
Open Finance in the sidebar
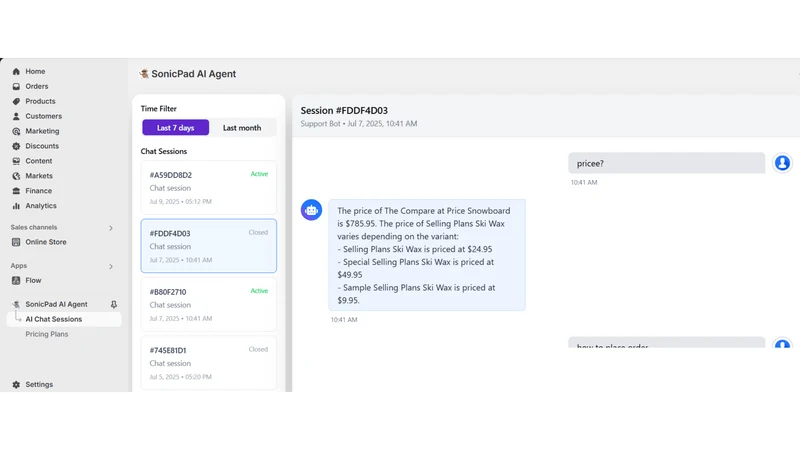click(x=39, y=191)
